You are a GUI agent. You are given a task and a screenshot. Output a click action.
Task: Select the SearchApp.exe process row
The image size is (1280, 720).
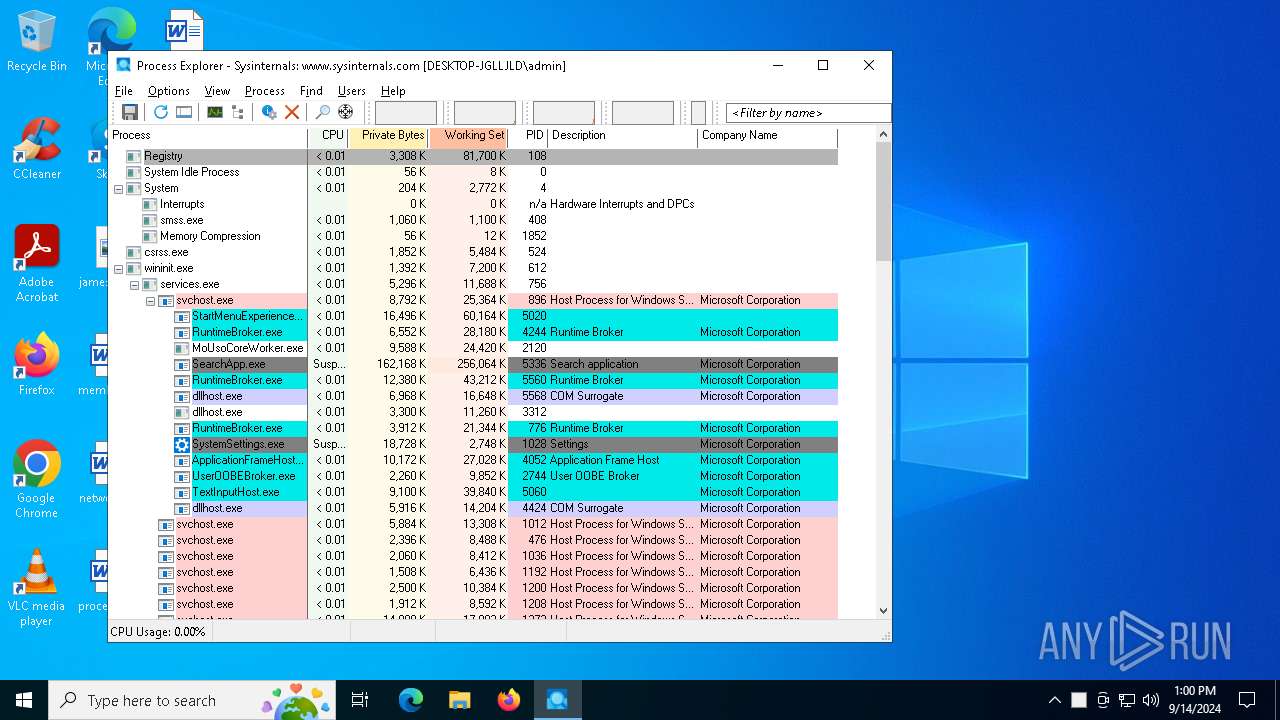pos(473,364)
